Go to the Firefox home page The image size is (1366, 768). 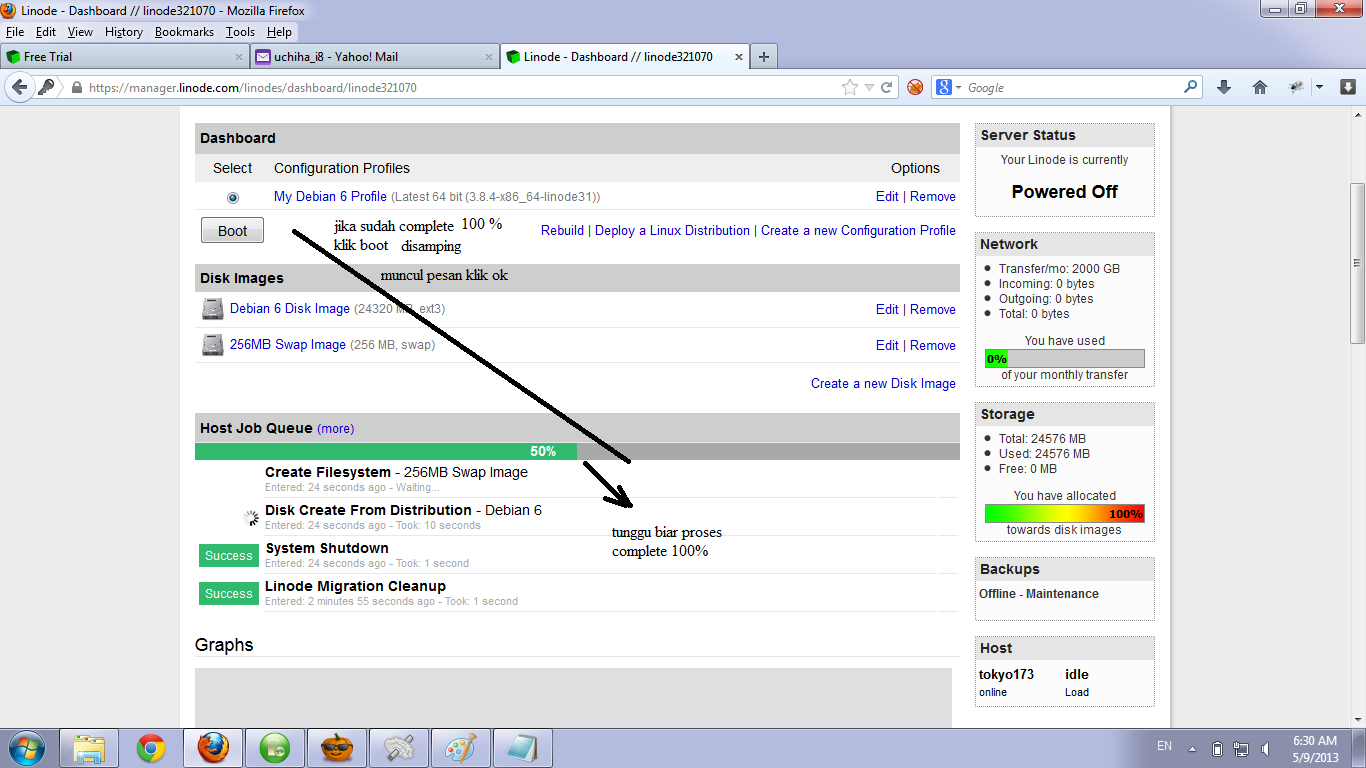point(1260,87)
